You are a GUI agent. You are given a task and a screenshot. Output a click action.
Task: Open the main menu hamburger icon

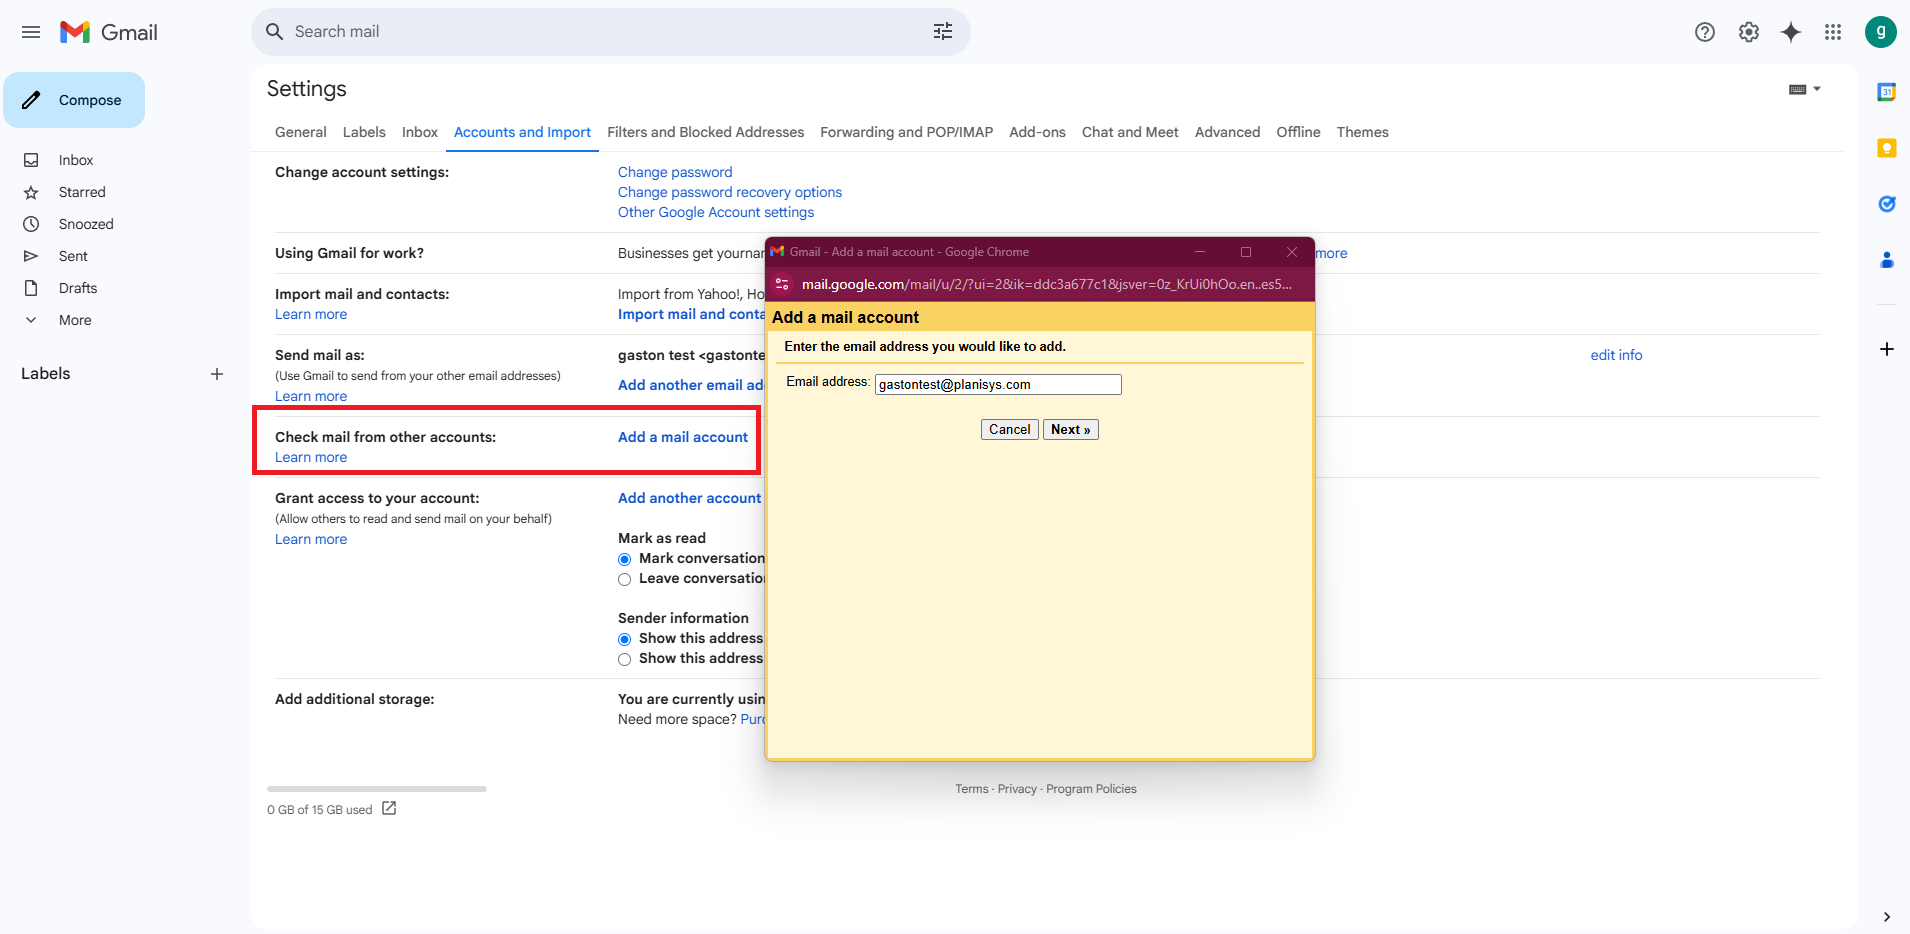(x=31, y=32)
